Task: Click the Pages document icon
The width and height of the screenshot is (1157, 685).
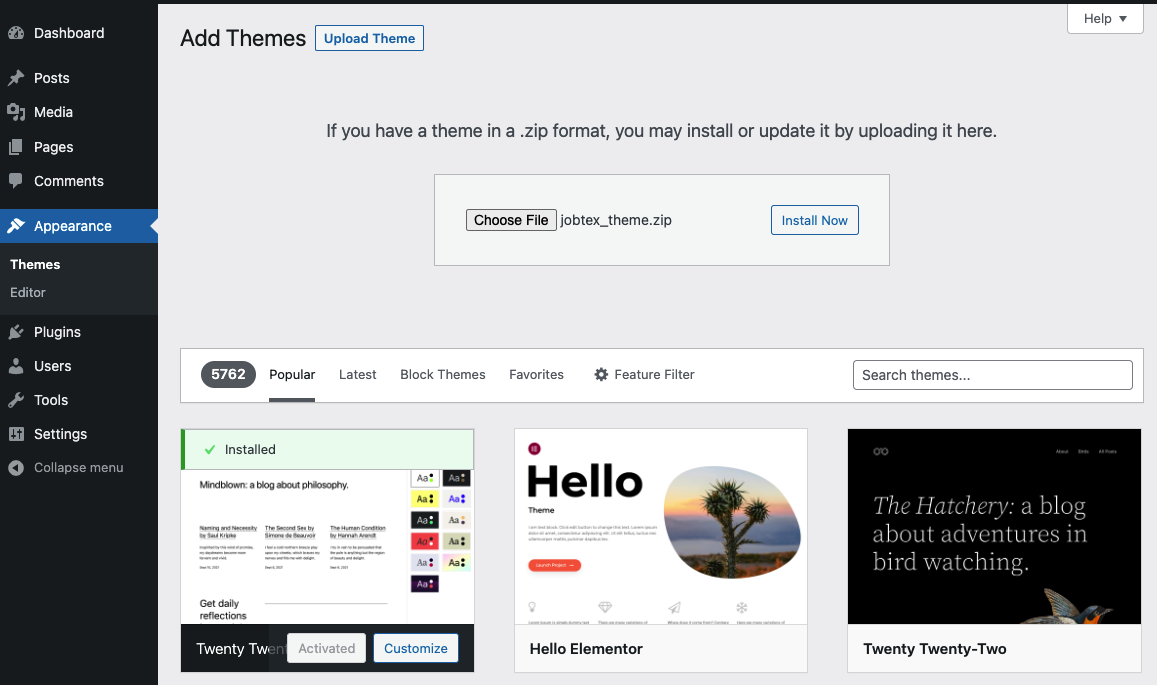Action: pyautogui.click(x=15, y=147)
